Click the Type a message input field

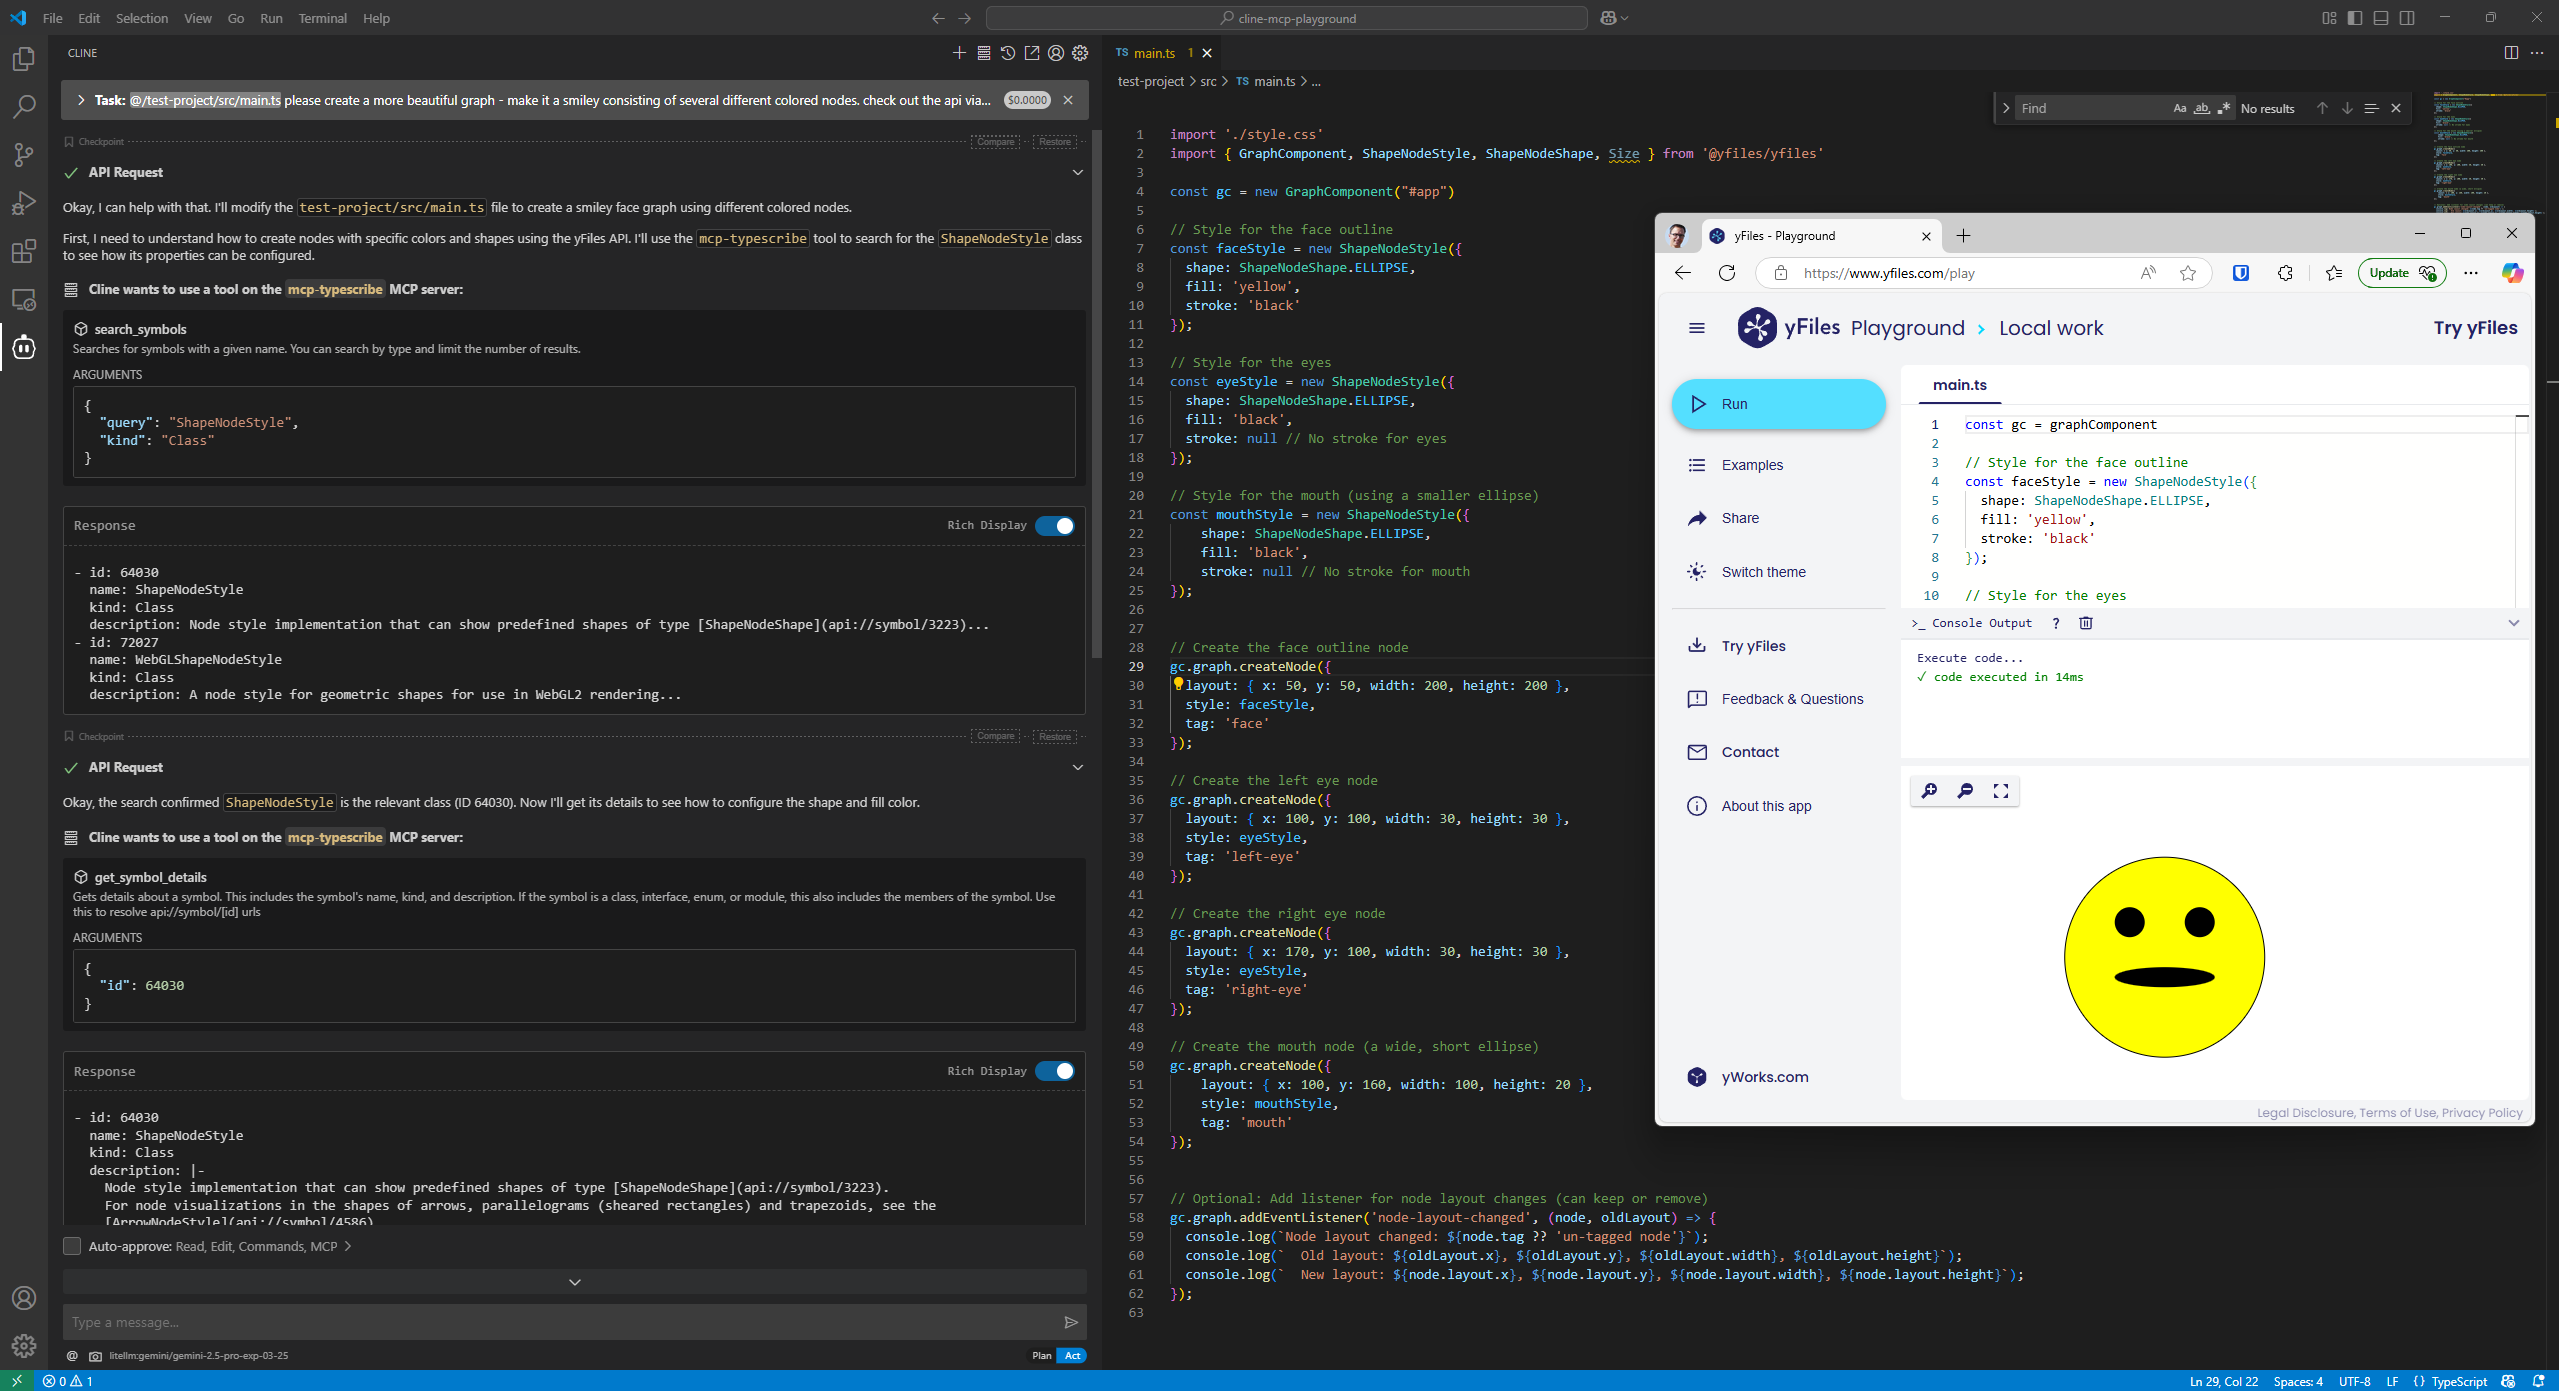click(x=560, y=1322)
